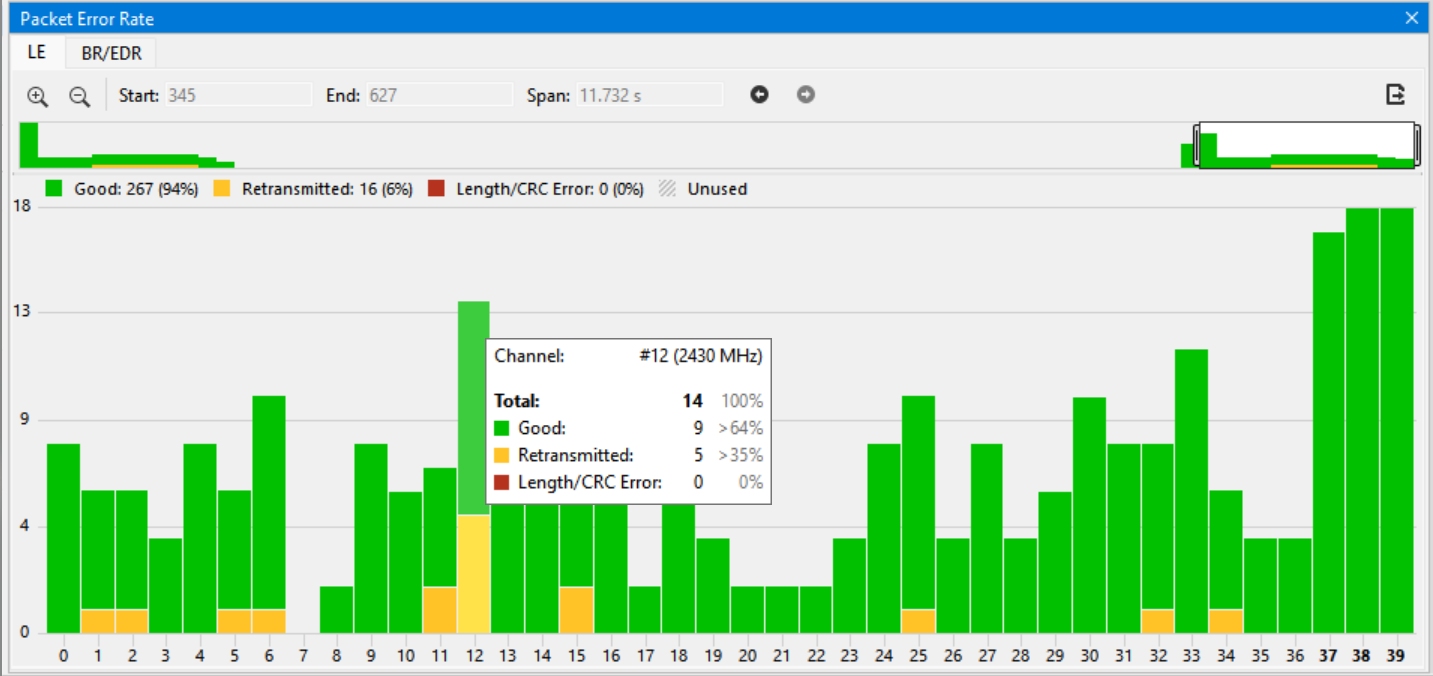1433x676 pixels.
Task: Click legend text "Length/CRC Error: 0 (0%)"
Action: (x=550, y=188)
